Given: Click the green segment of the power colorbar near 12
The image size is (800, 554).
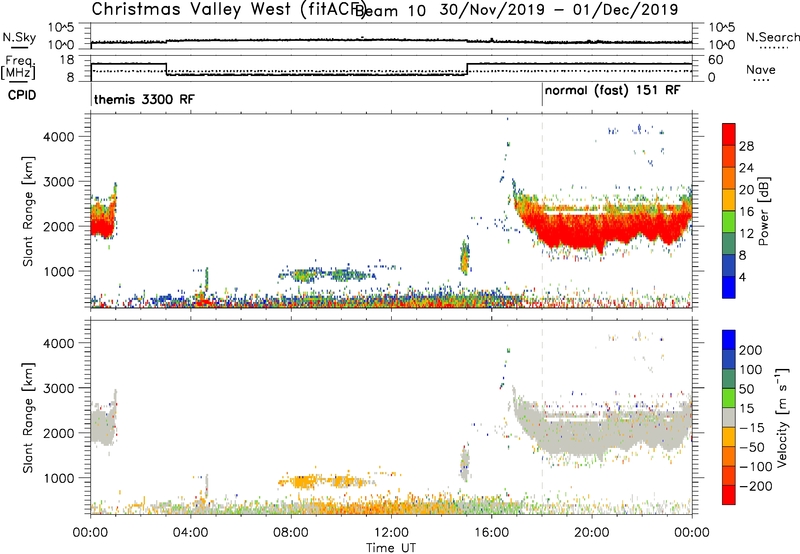Looking at the screenshot, I should (729, 221).
